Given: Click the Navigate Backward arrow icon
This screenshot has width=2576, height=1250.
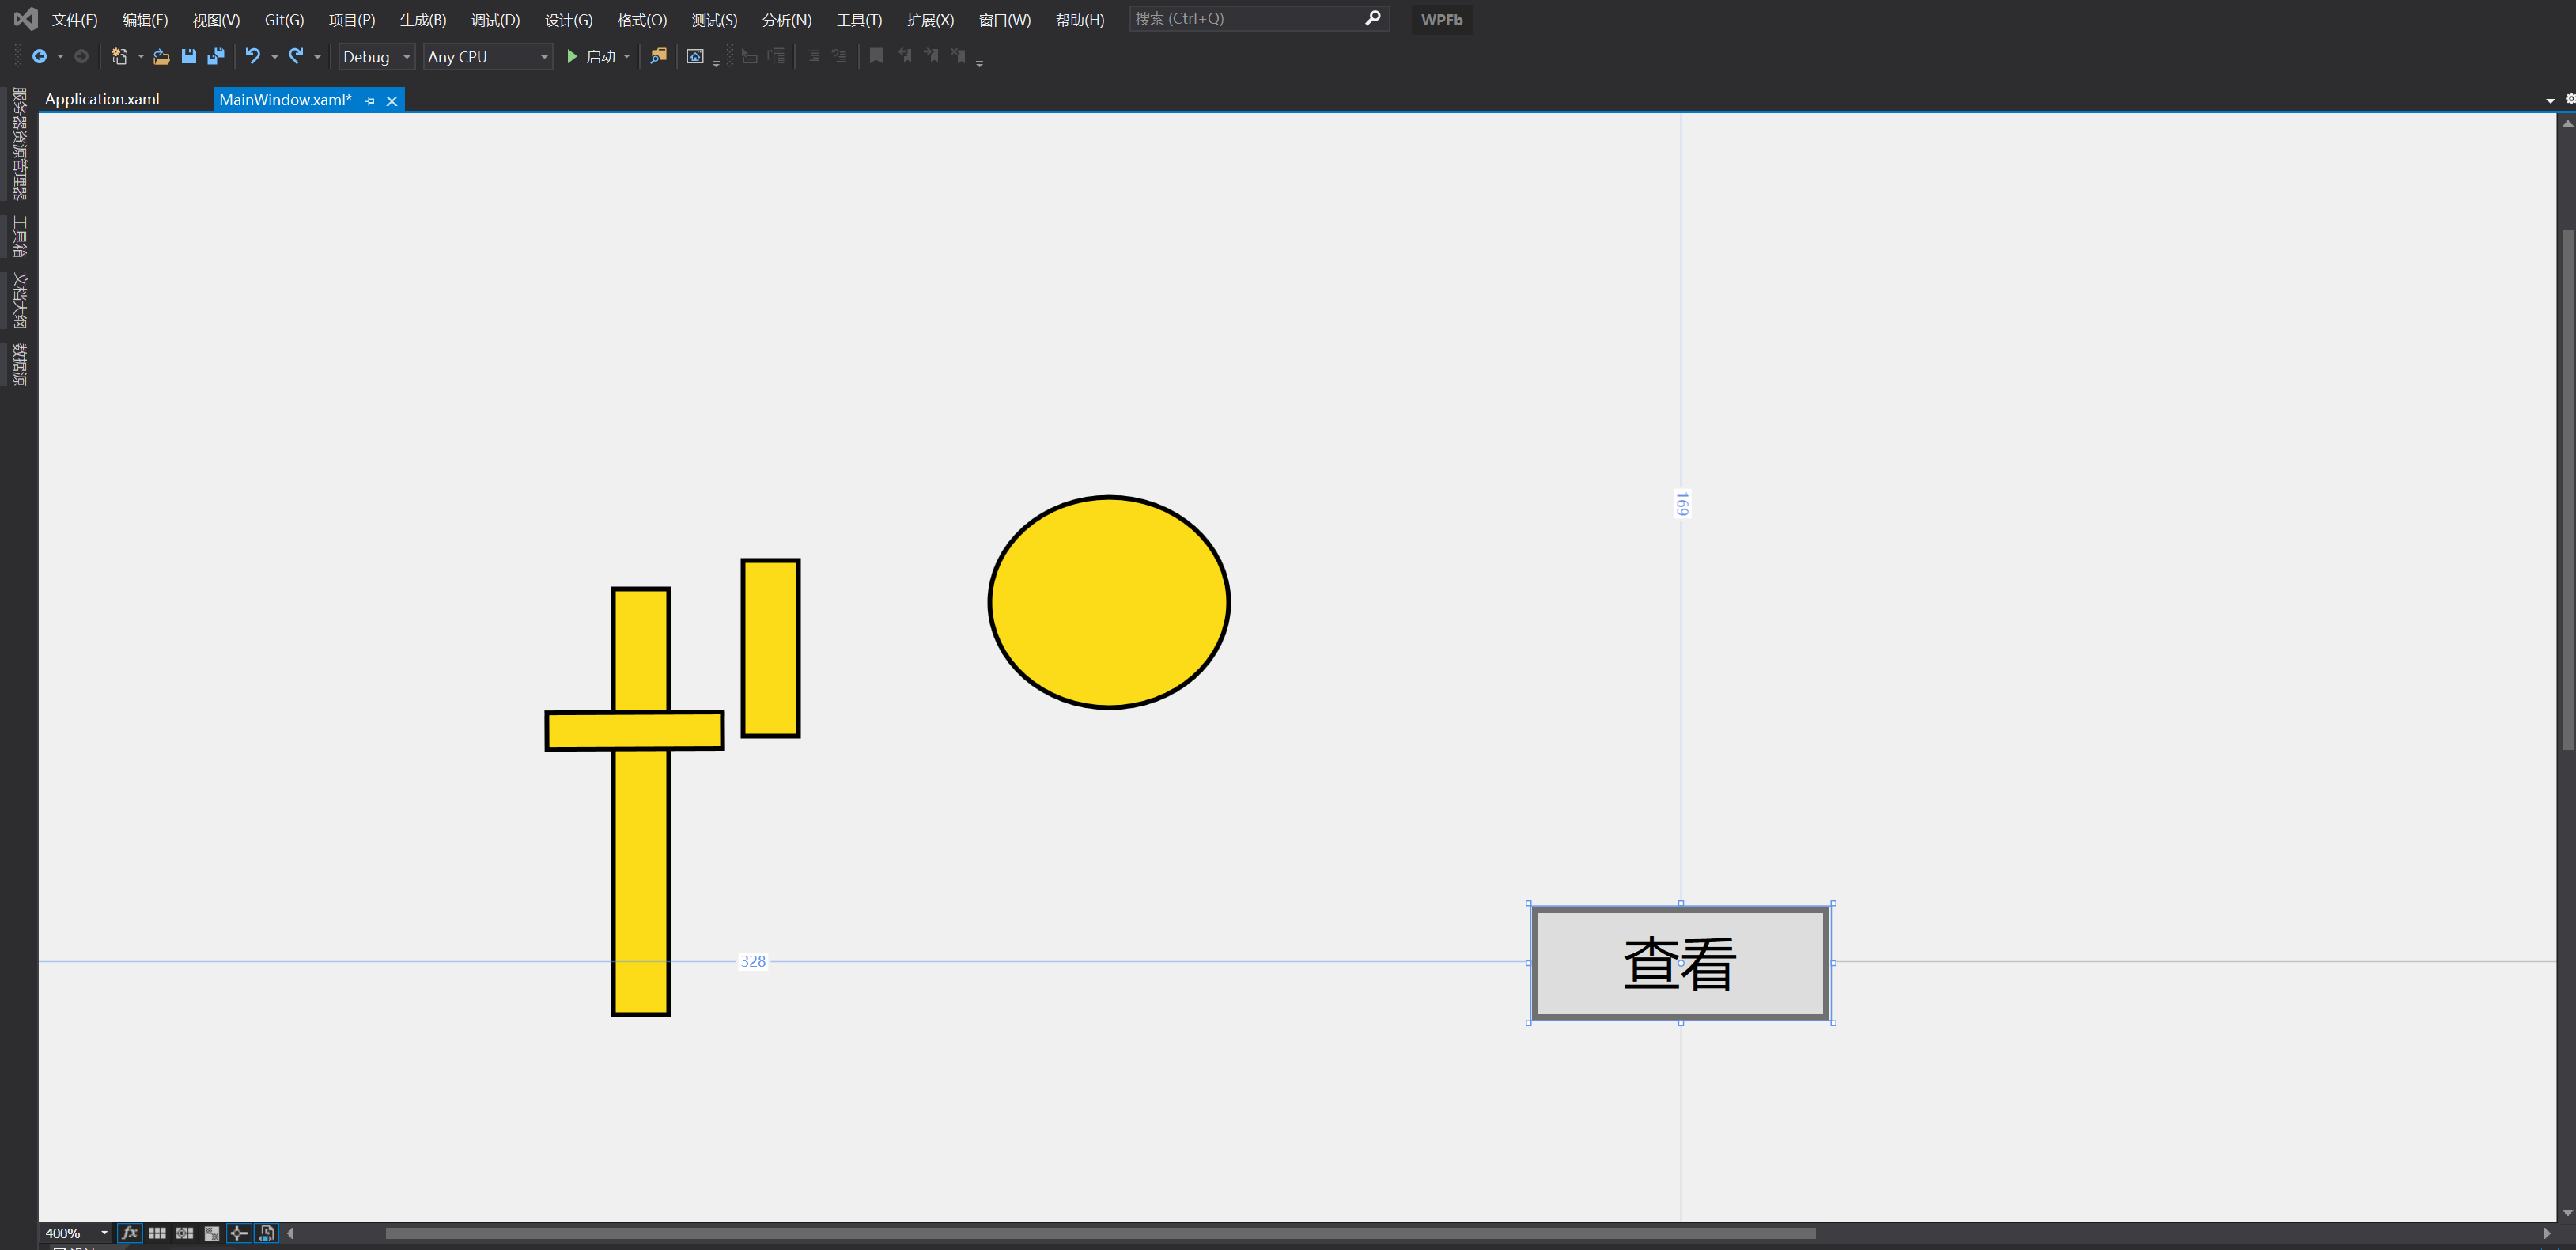Looking at the screenshot, I should [x=39, y=57].
